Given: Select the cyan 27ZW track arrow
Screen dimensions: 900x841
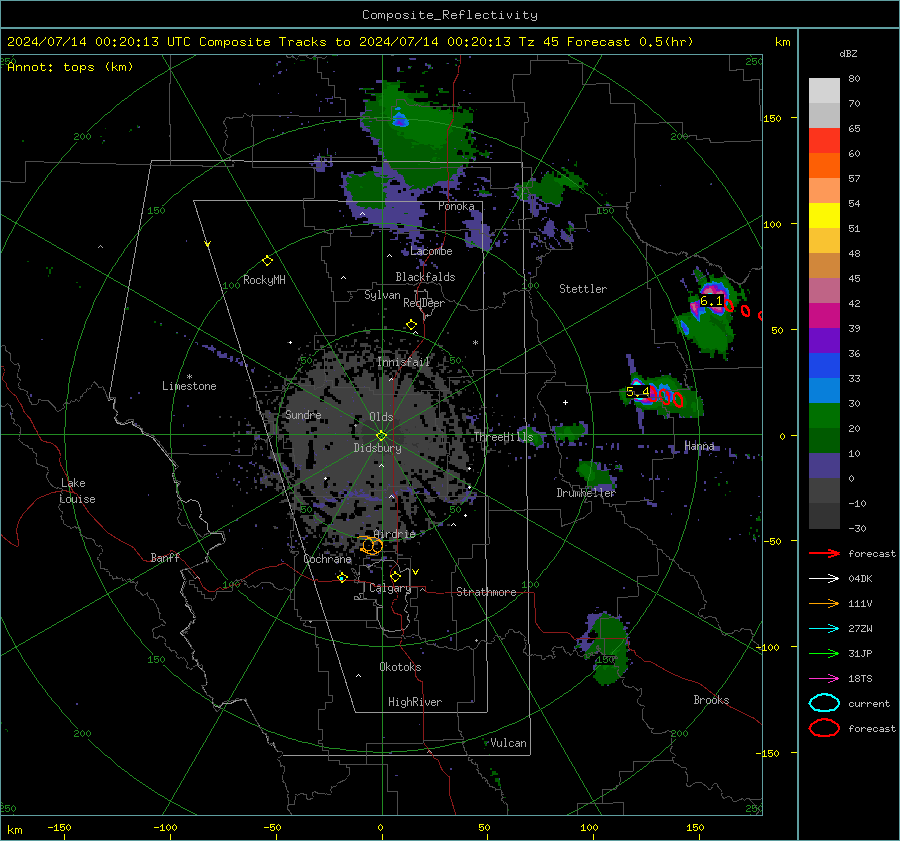Looking at the screenshot, I should click(824, 629).
